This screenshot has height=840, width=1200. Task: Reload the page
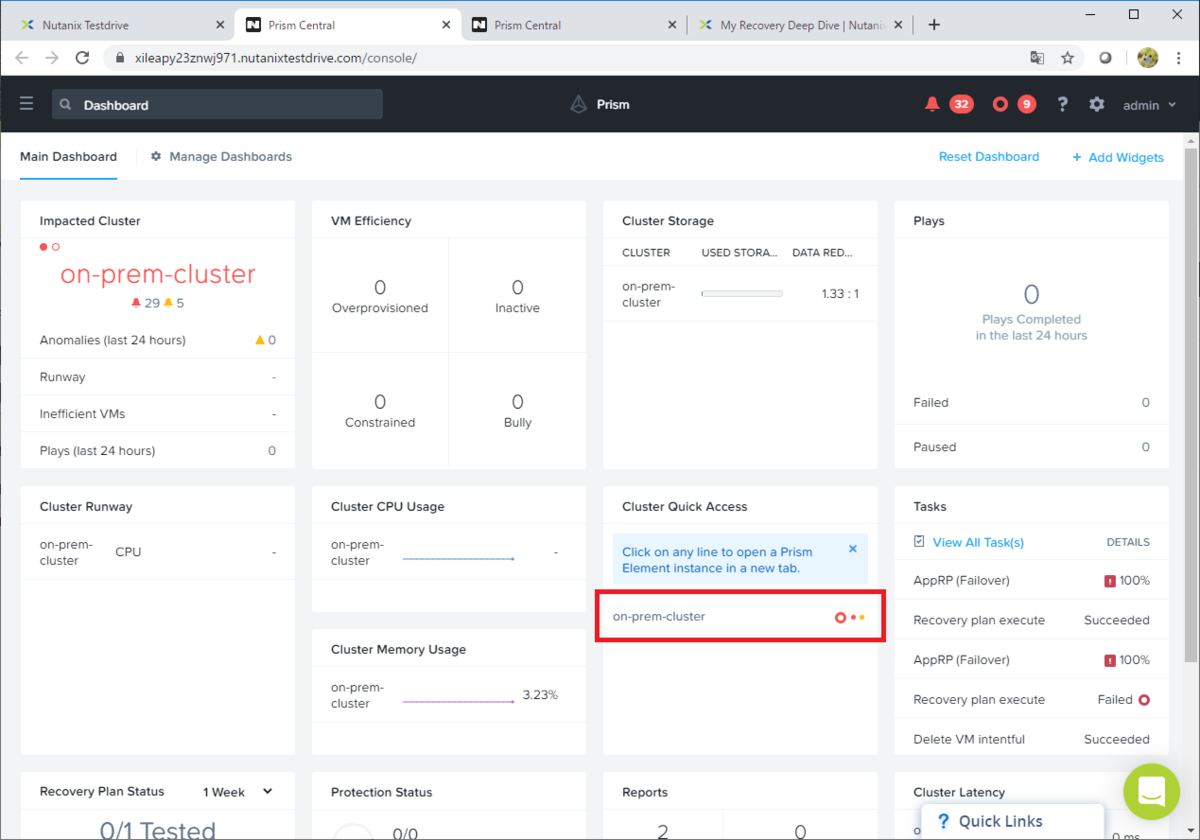click(82, 58)
